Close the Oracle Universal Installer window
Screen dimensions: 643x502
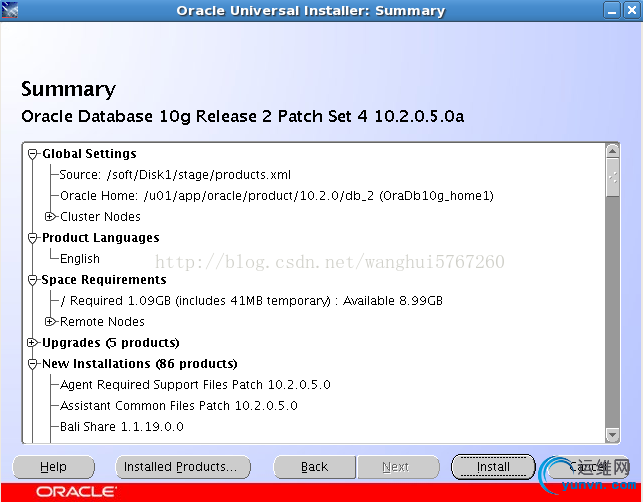coord(632,10)
